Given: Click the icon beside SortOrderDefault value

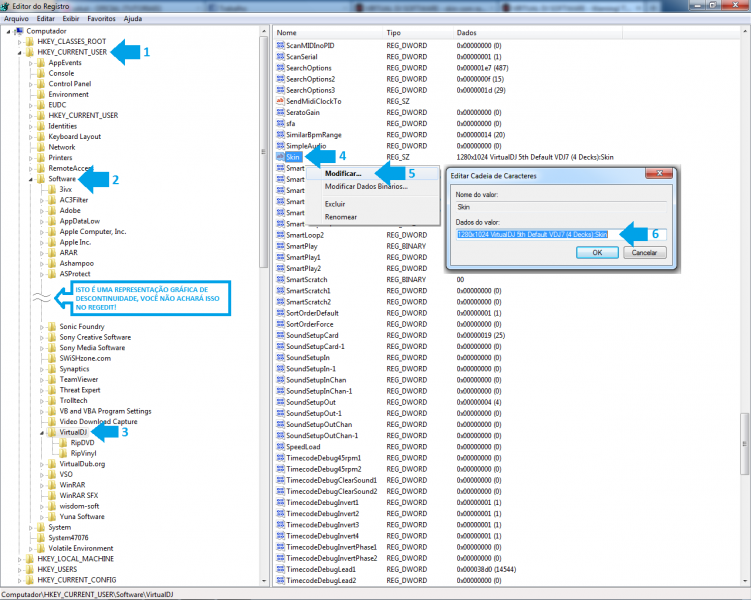Looking at the screenshot, I should 281,313.
